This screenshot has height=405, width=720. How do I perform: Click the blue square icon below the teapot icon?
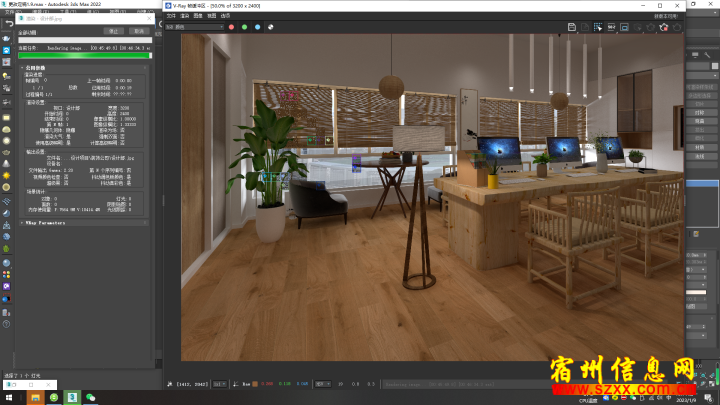point(6,51)
